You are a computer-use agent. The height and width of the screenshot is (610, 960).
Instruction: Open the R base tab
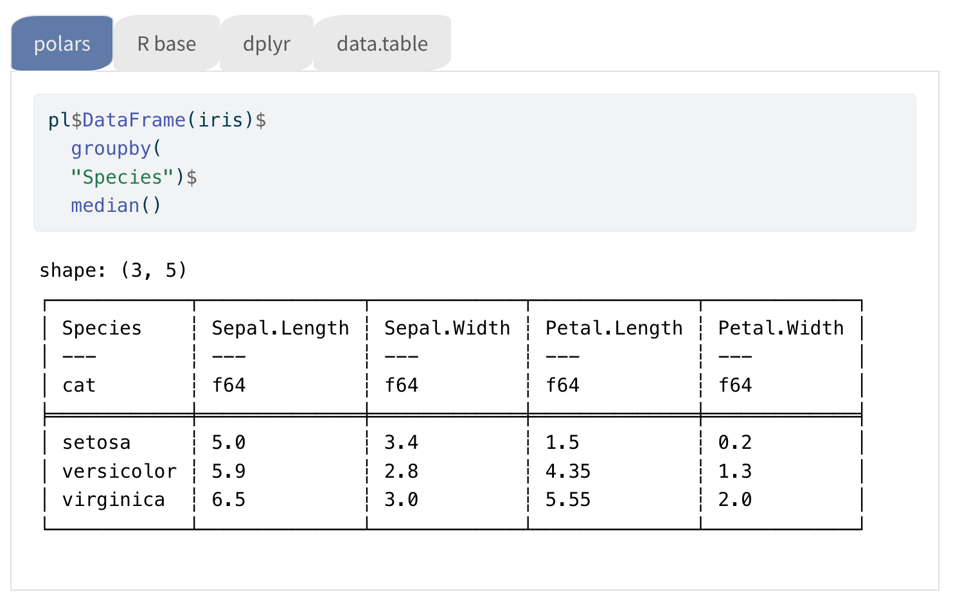pyautogui.click(x=166, y=44)
